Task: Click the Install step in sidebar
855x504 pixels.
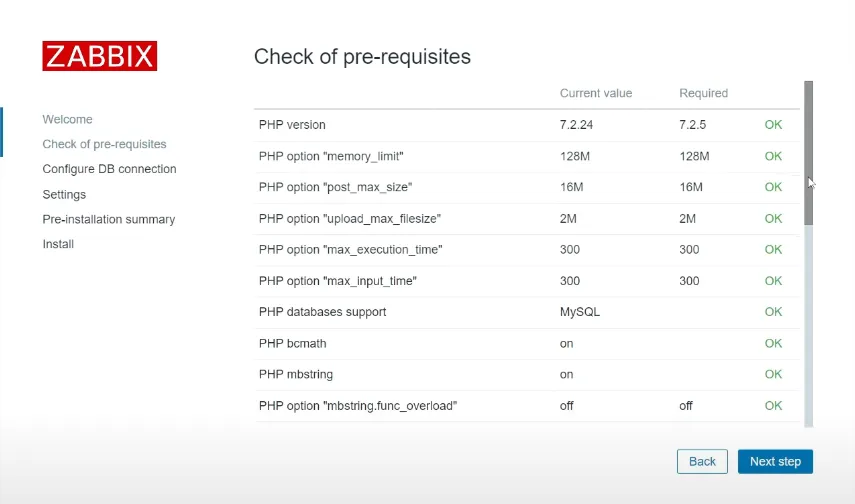Action: coord(58,244)
